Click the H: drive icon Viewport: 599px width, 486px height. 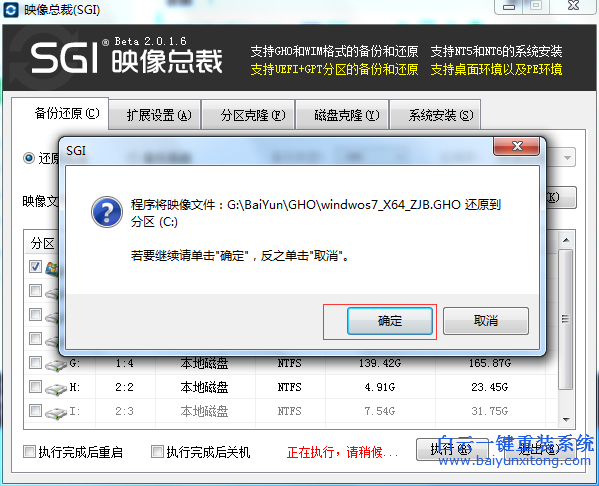click(56, 389)
